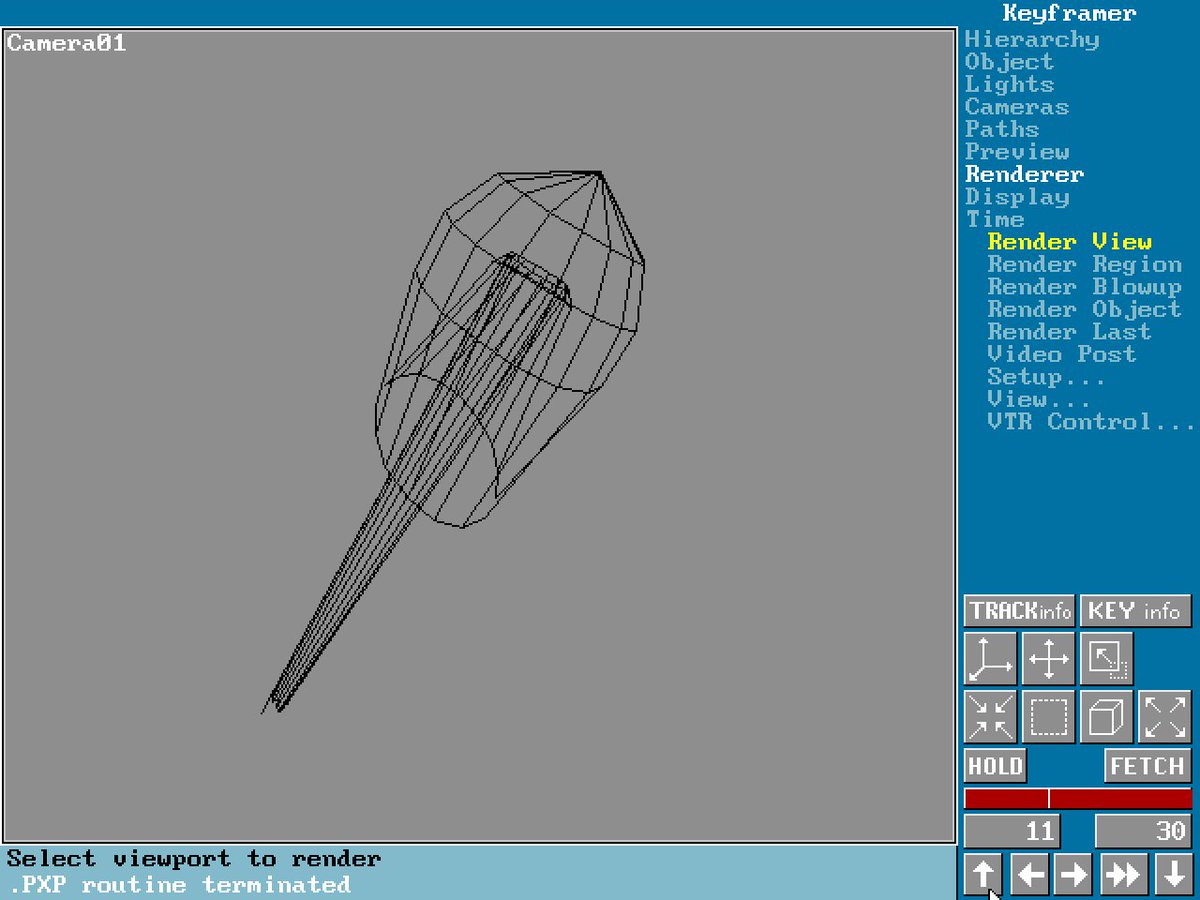Click the zoom extents diverging arrows icon
This screenshot has width=1200, height=900.
pos(1165,716)
